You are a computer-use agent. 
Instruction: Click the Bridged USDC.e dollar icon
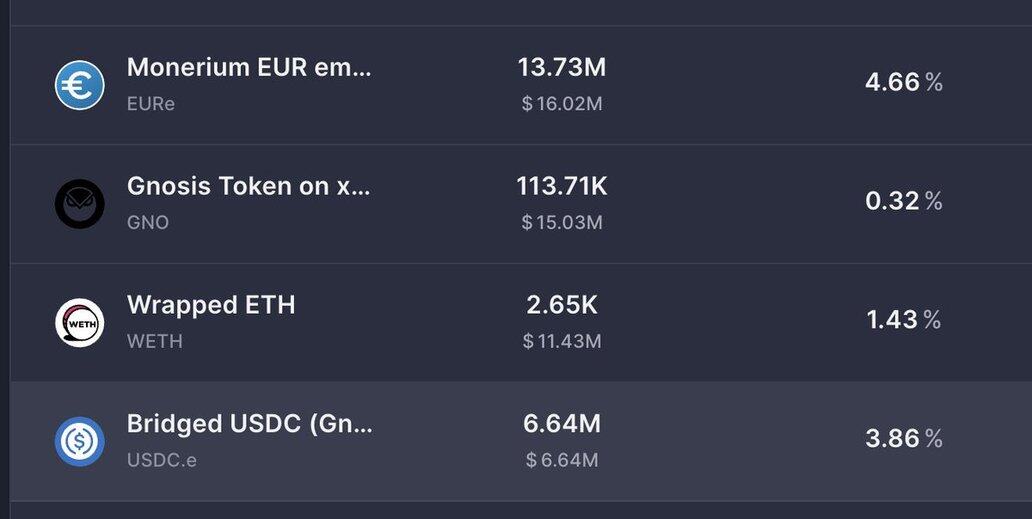click(79, 441)
